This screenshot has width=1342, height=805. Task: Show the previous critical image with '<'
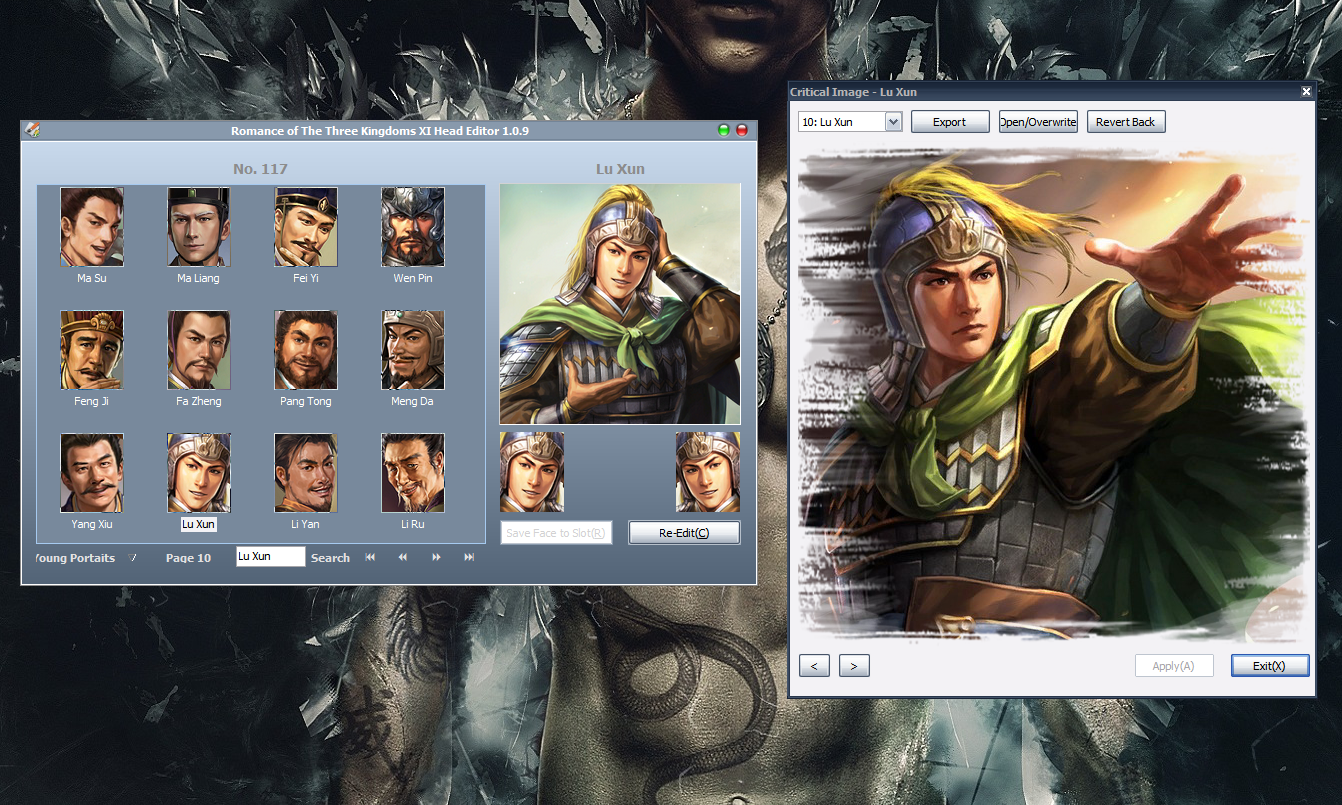click(x=814, y=666)
